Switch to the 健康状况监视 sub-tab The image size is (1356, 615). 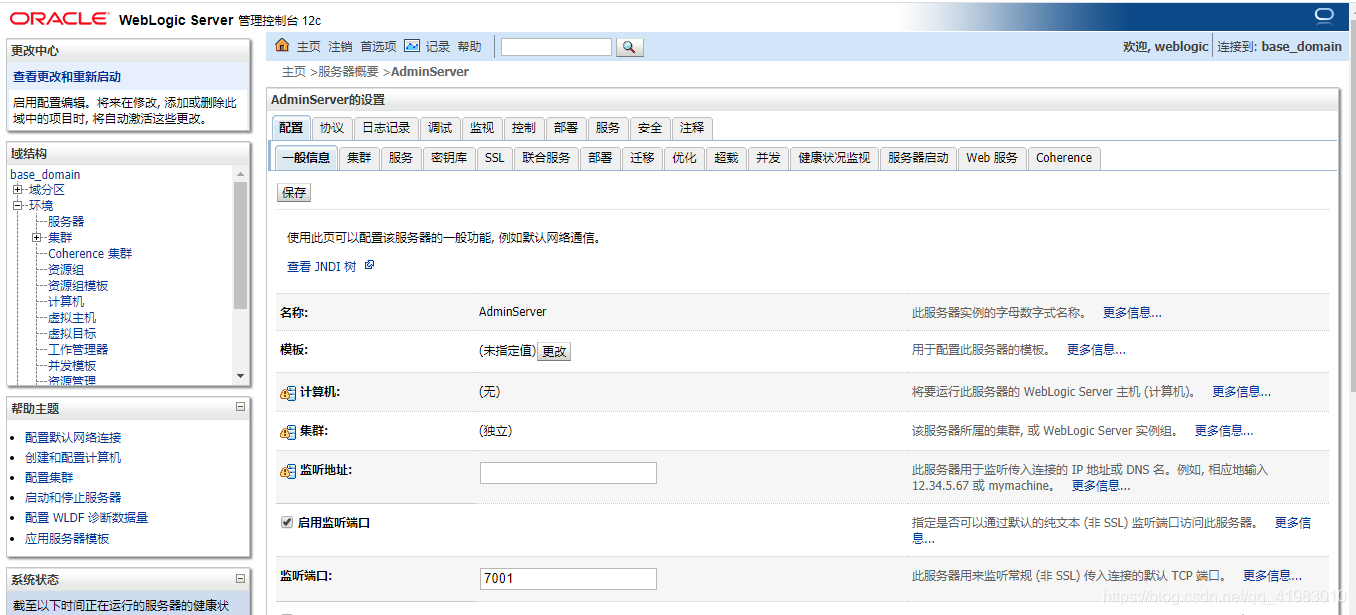[x=834, y=158]
